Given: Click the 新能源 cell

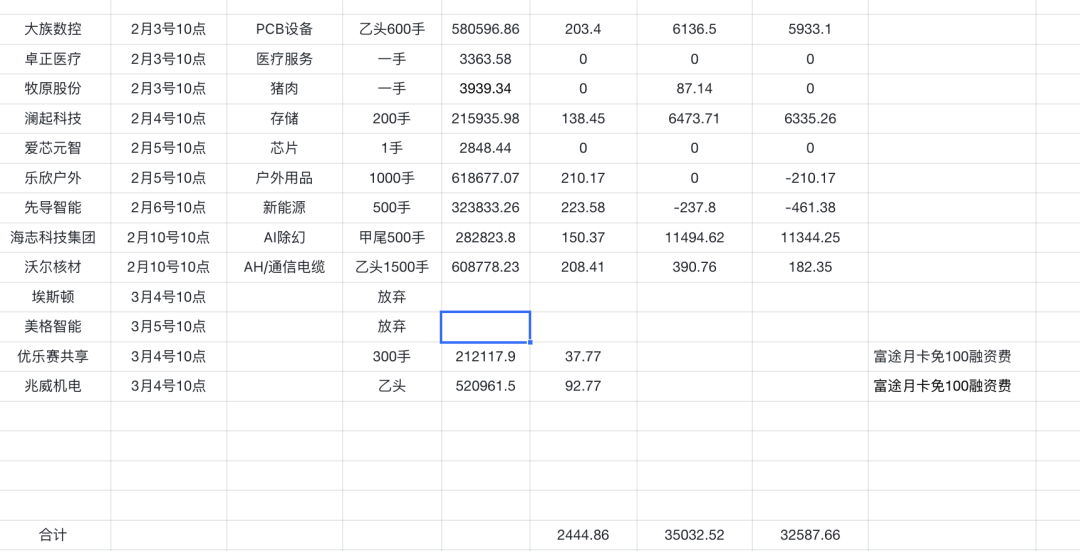Looking at the screenshot, I should click(x=284, y=208).
